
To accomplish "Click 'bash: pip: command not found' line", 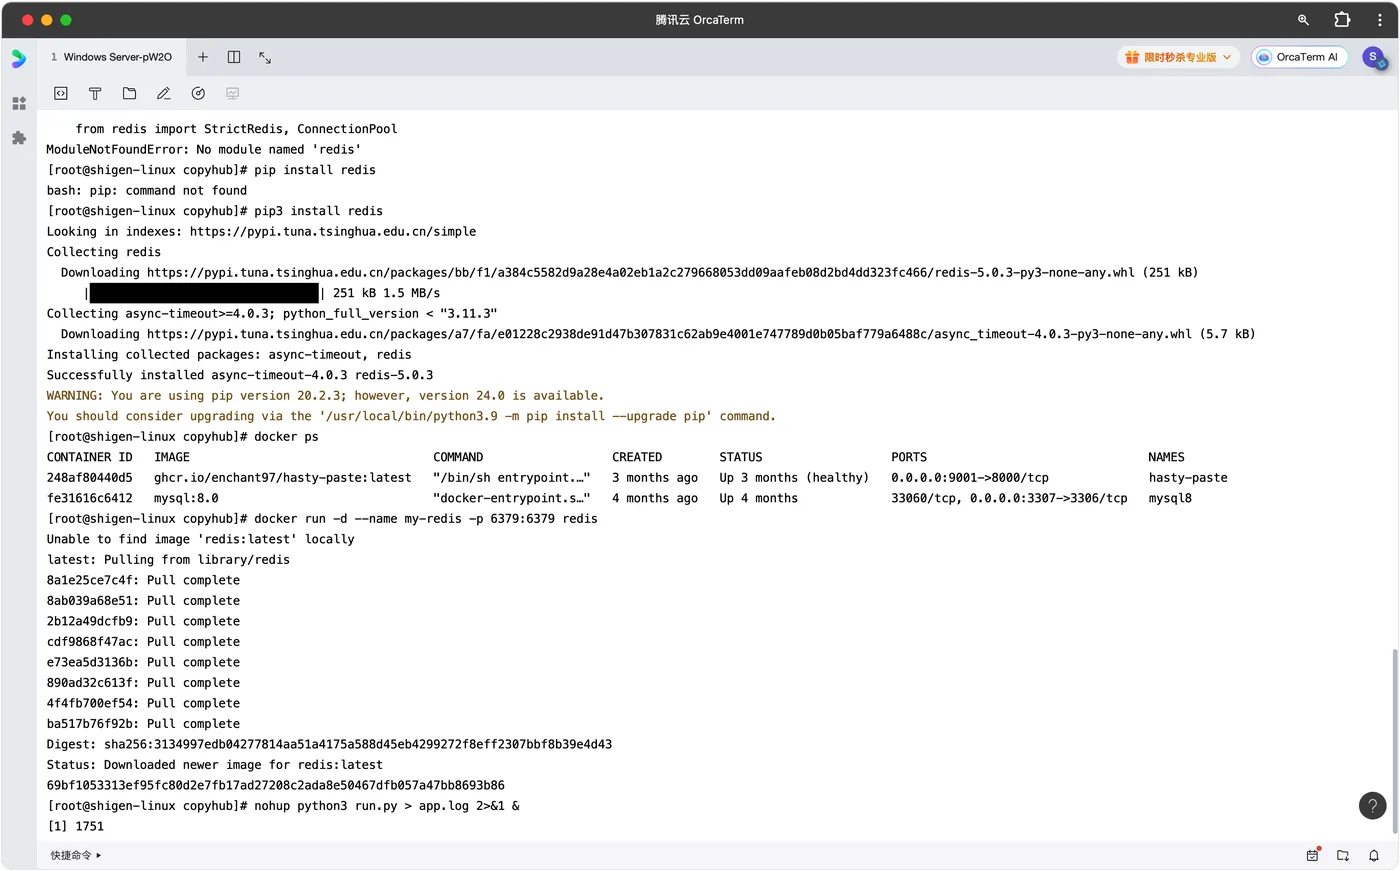I will 147,190.
